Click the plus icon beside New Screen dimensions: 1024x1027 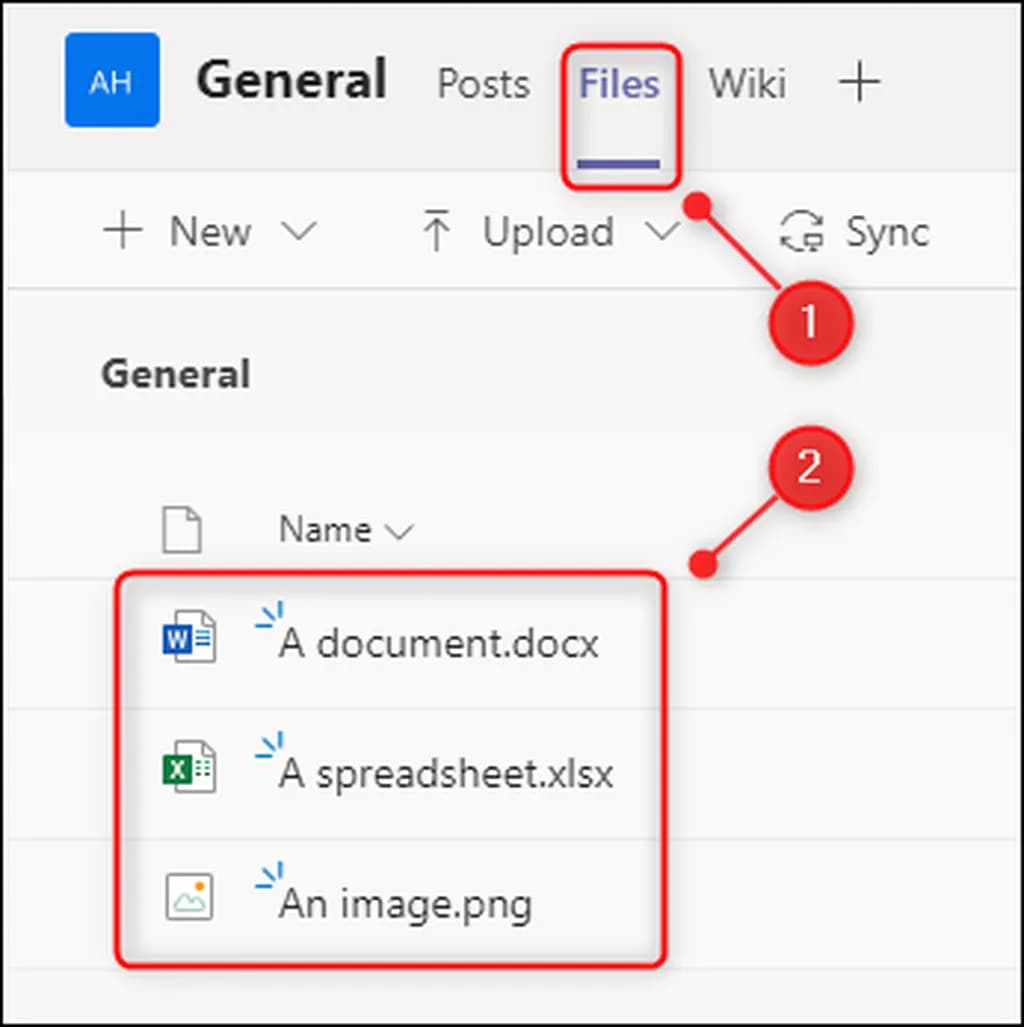pos(124,232)
